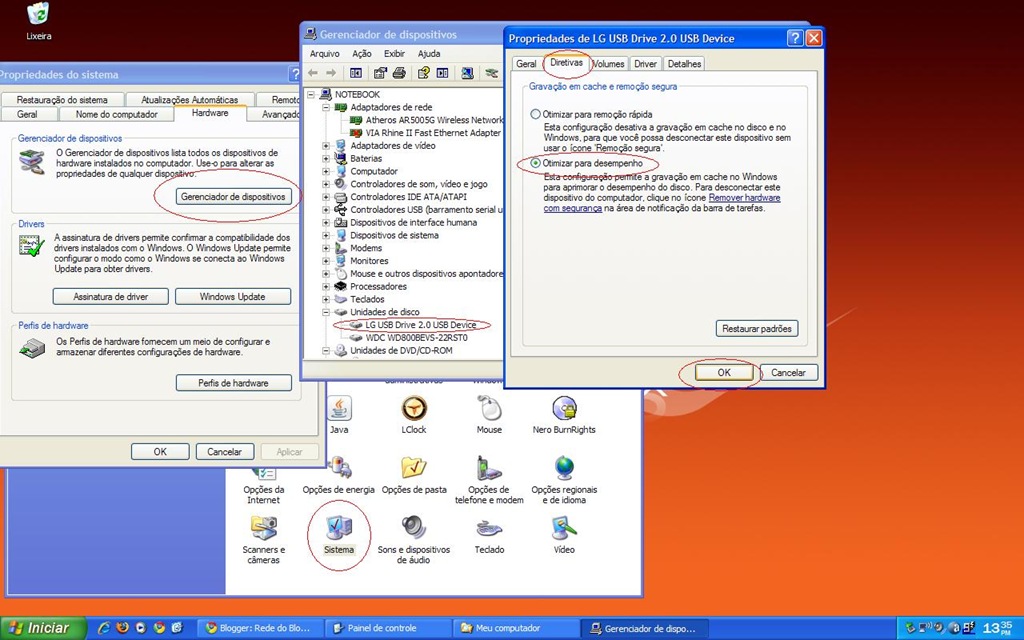
Task: Click the Iniciar start button
Action: pos(43,628)
